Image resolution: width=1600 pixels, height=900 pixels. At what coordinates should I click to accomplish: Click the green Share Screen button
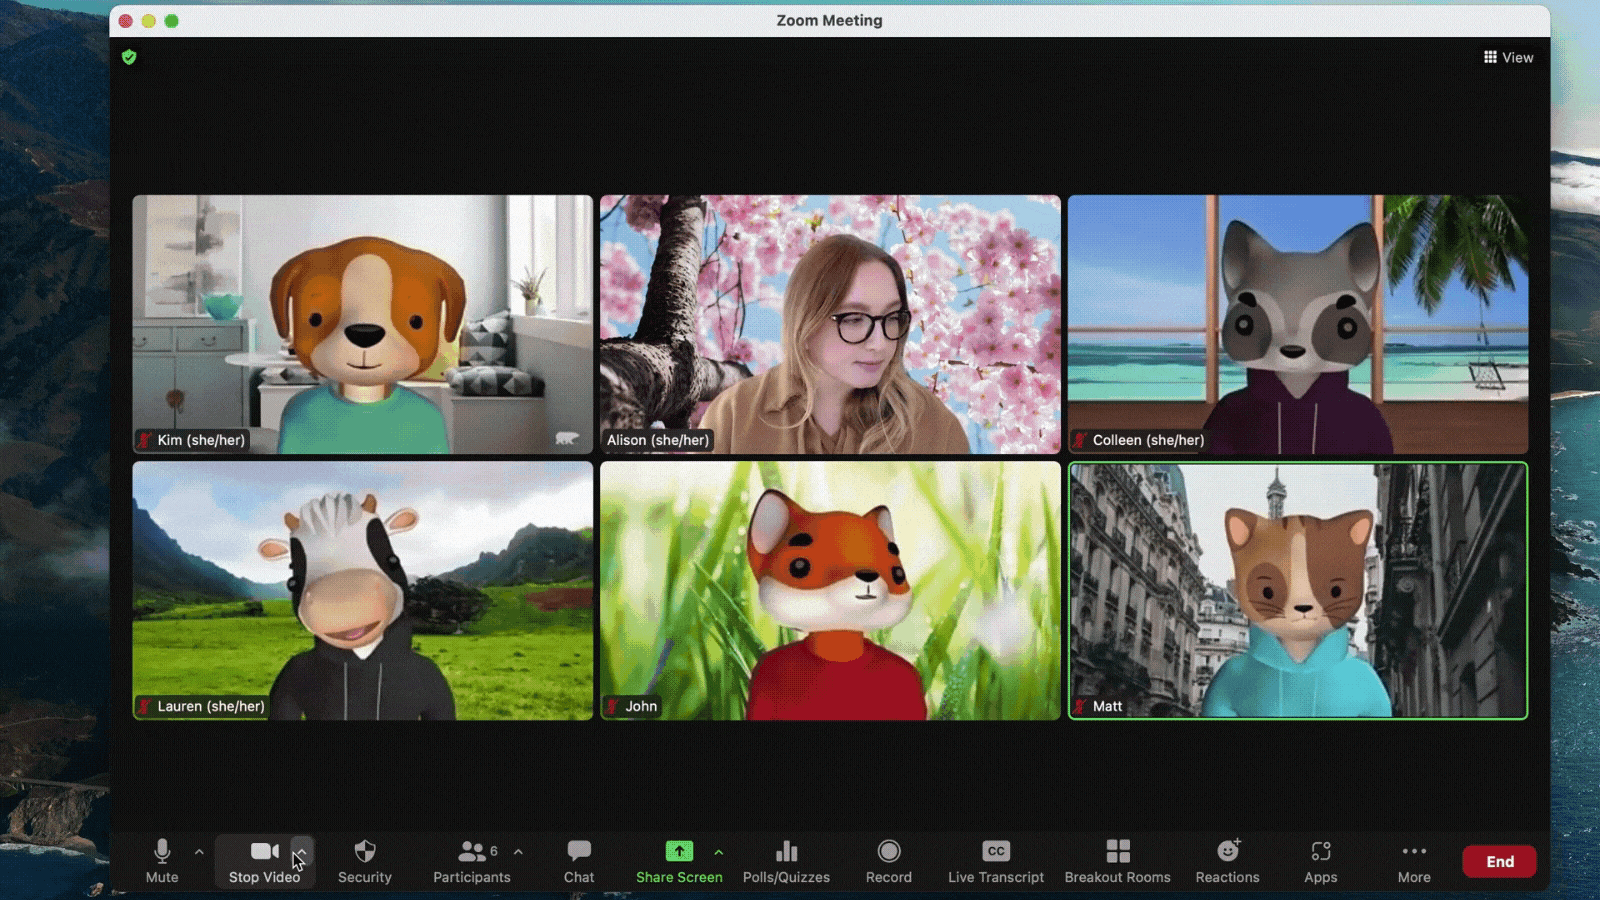(x=679, y=861)
